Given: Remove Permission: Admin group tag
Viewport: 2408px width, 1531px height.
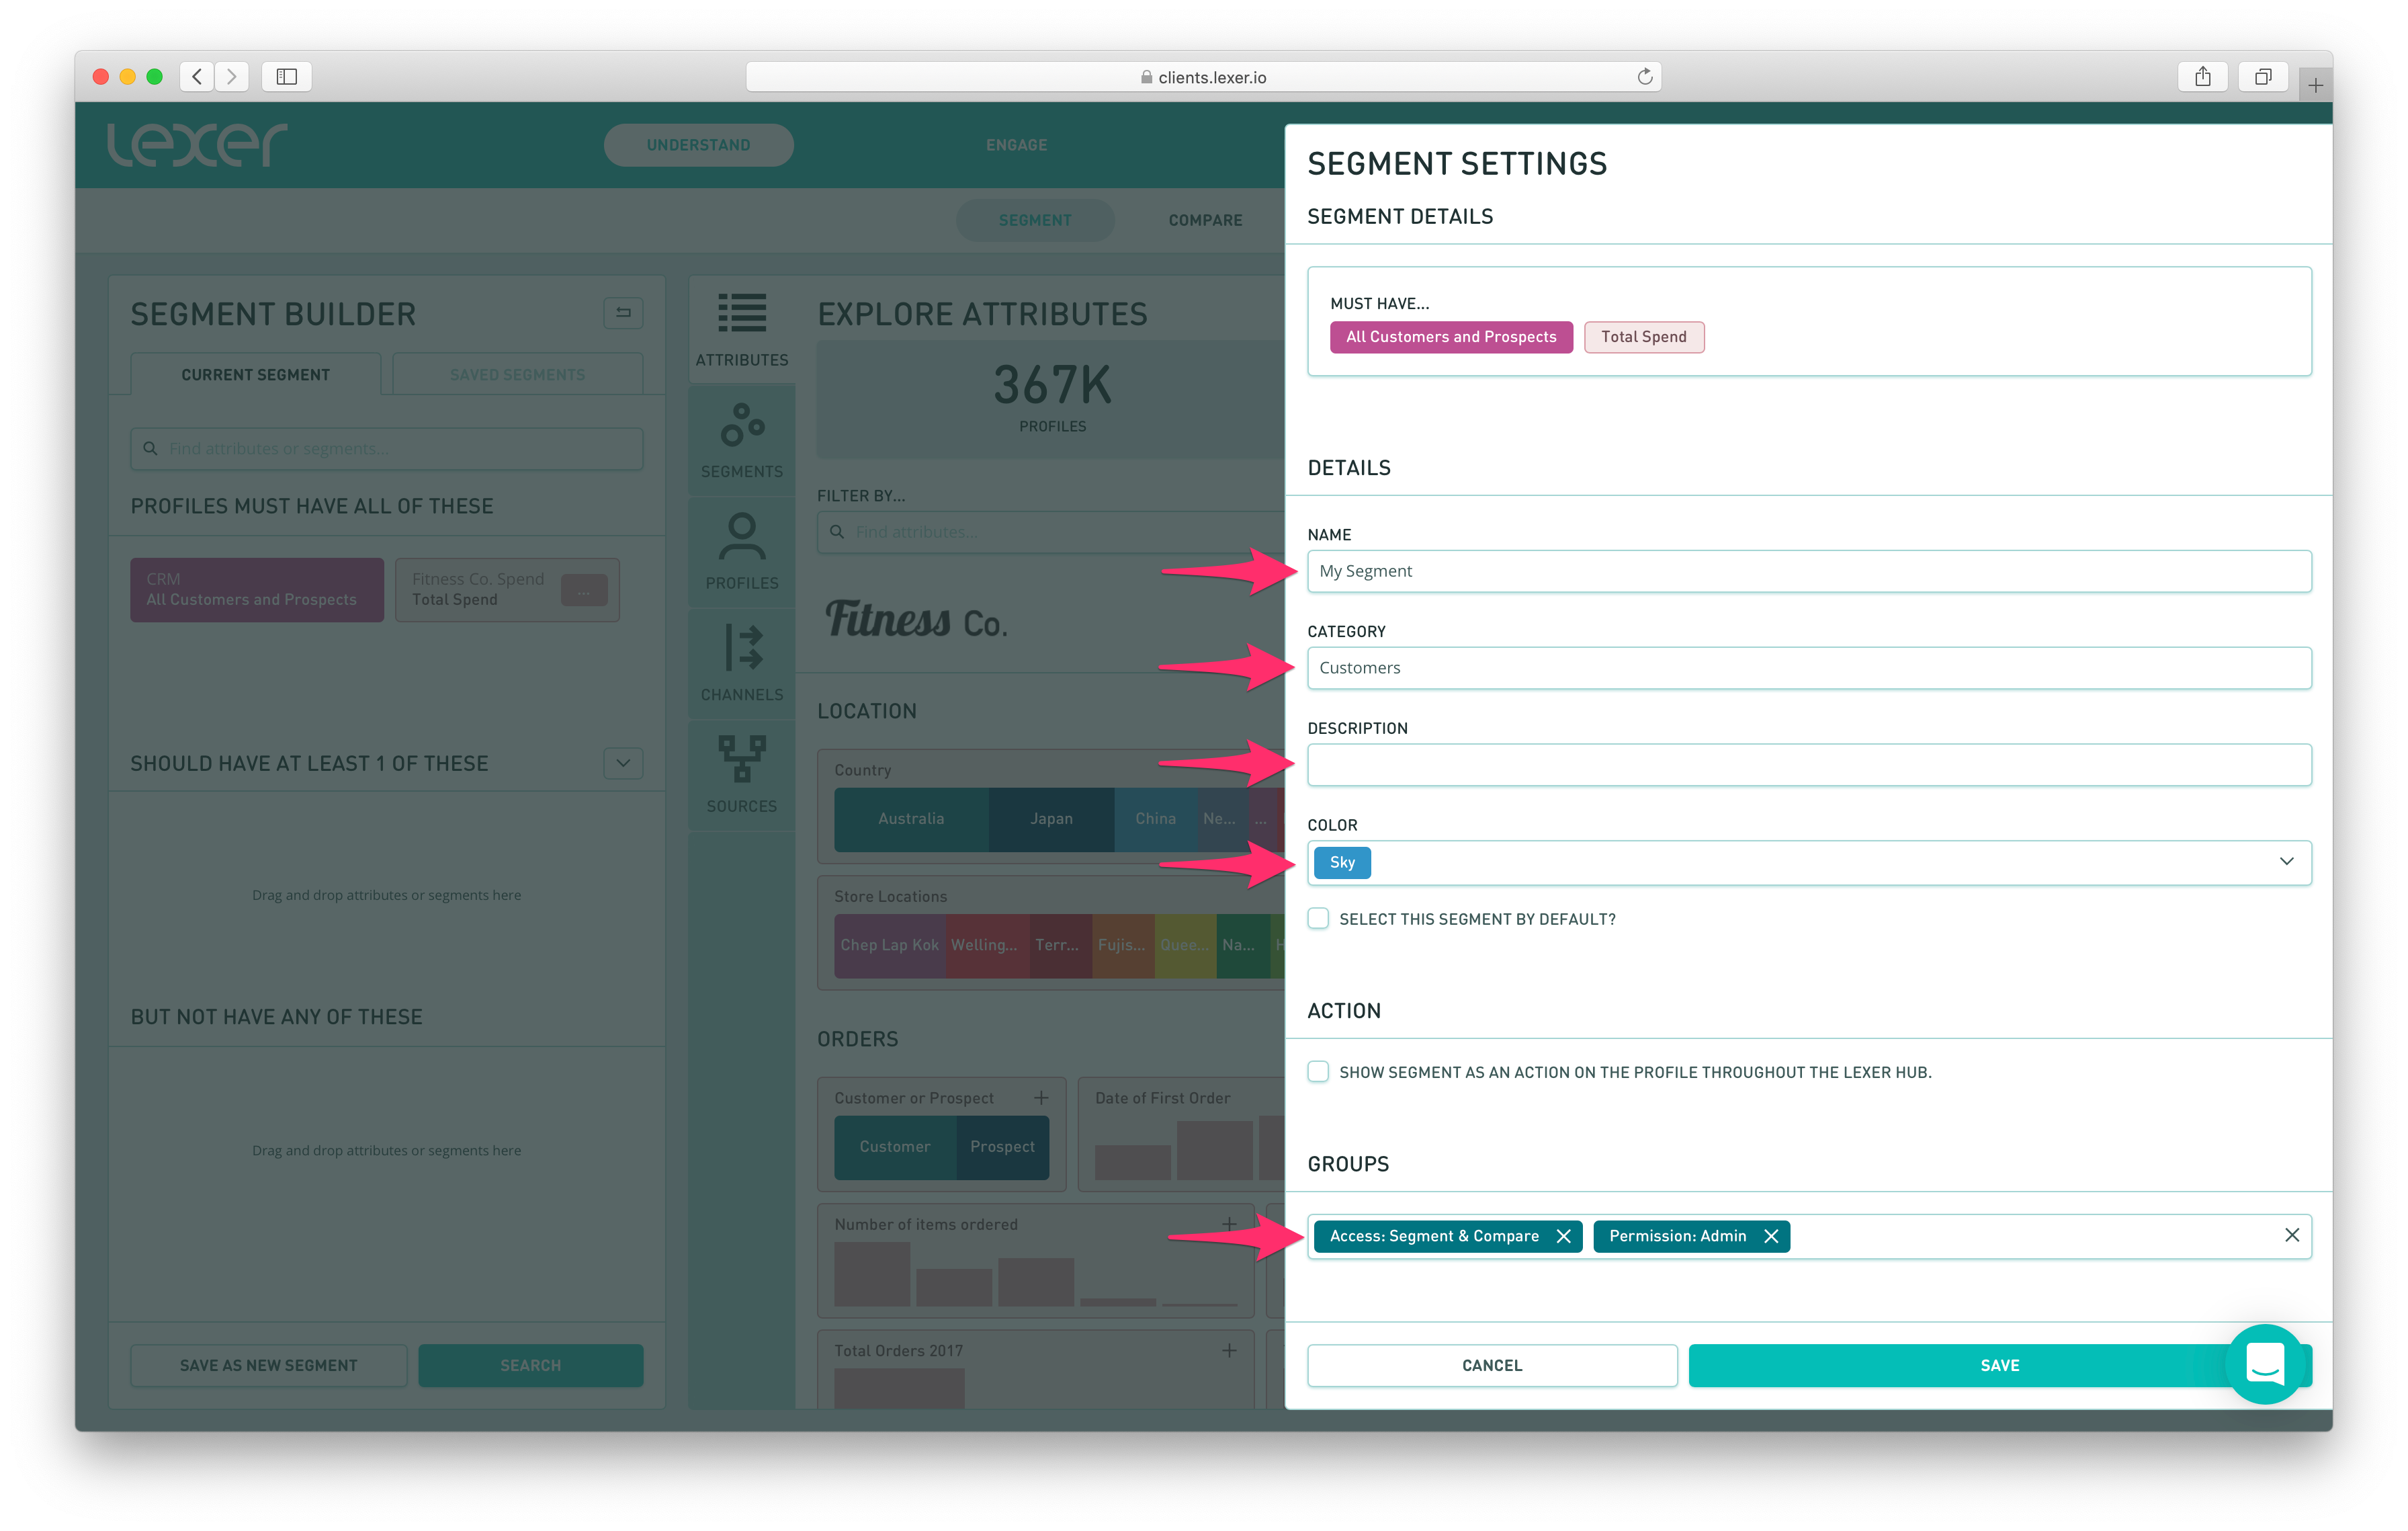Looking at the screenshot, I should click(x=1771, y=1236).
